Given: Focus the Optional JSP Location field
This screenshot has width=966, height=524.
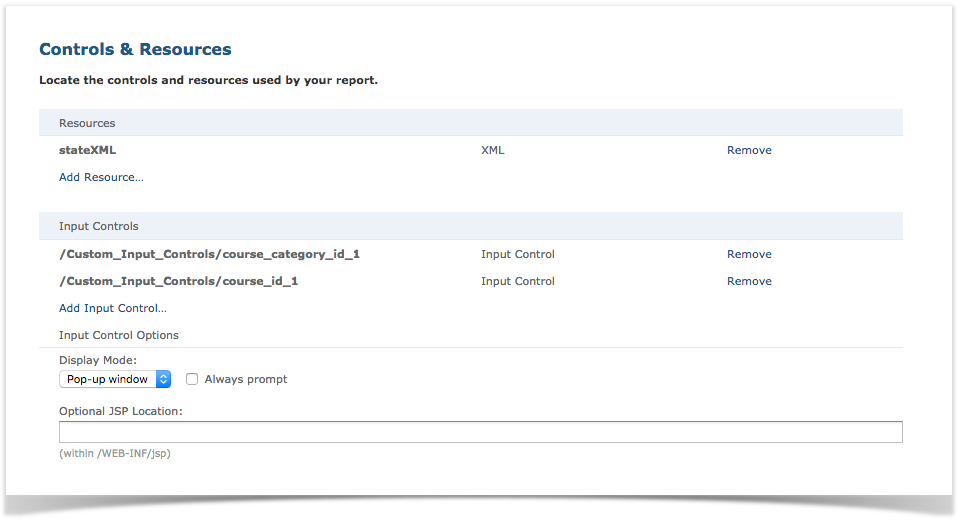Looking at the screenshot, I should point(481,432).
